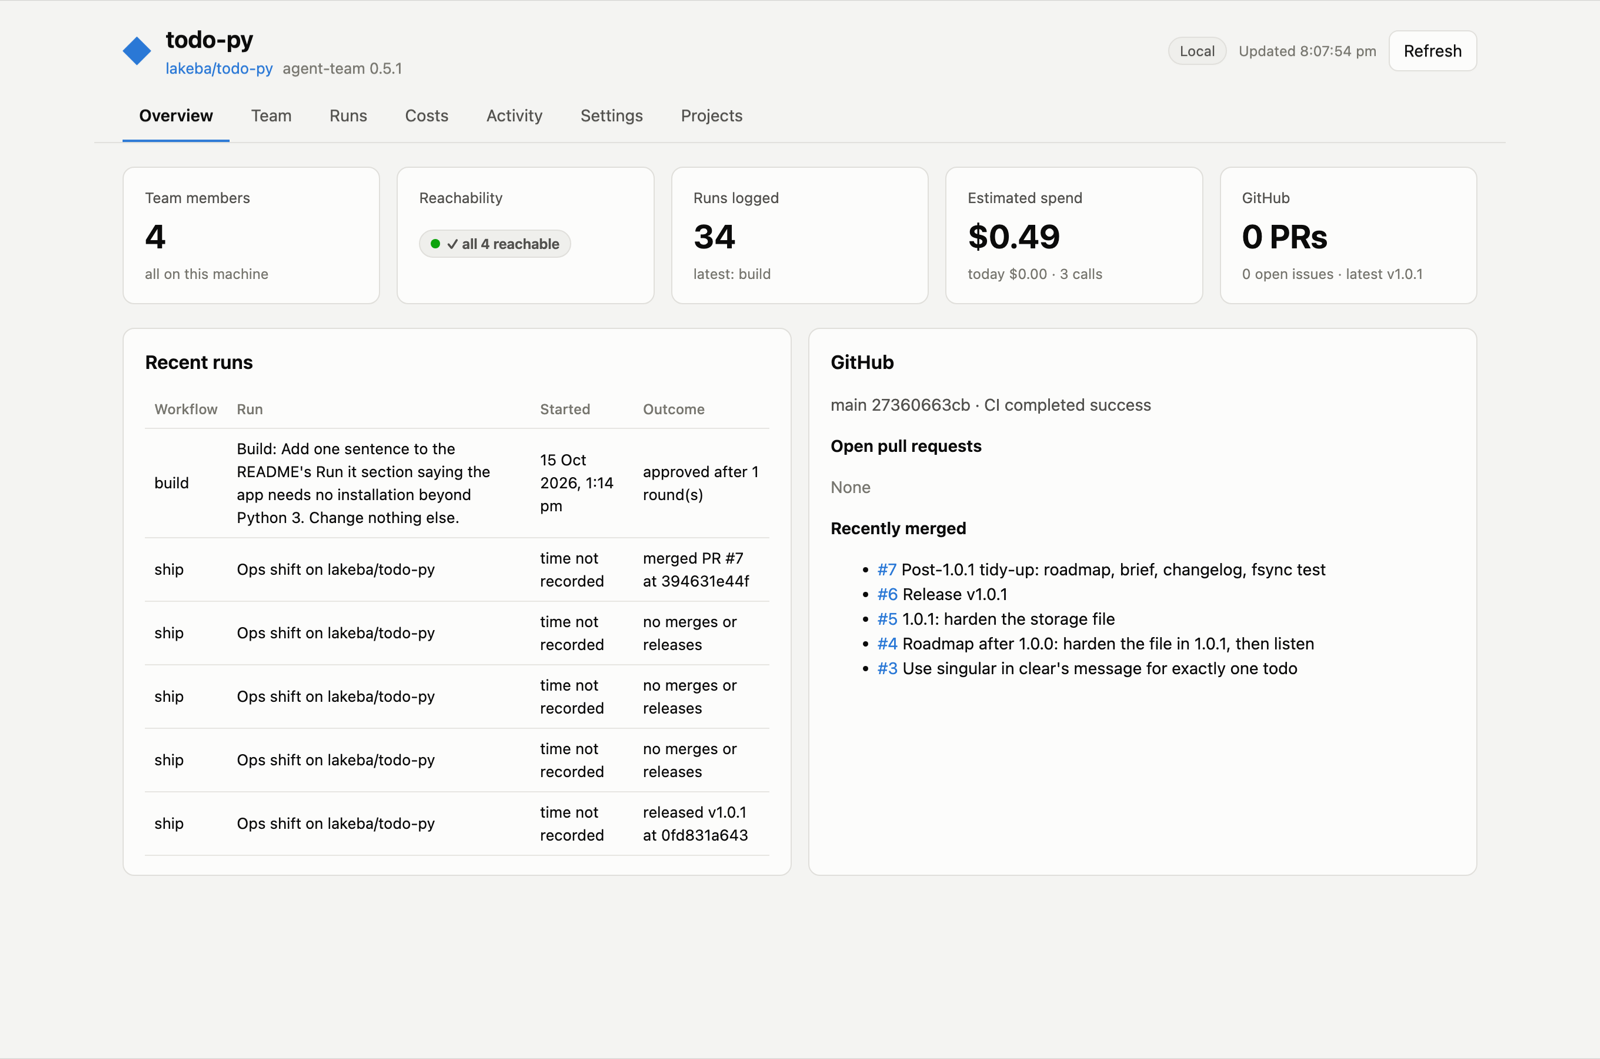
Task: Click the Refresh button
Action: (x=1432, y=51)
